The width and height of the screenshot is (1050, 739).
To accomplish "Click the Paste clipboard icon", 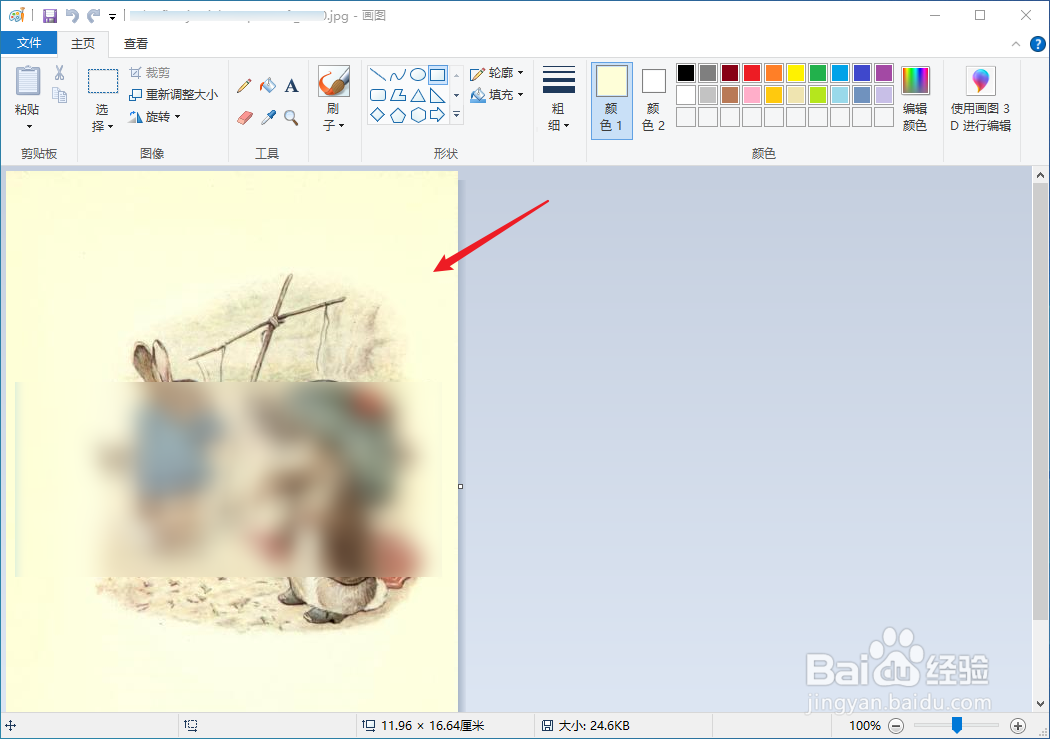I will pyautogui.click(x=27, y=80).
